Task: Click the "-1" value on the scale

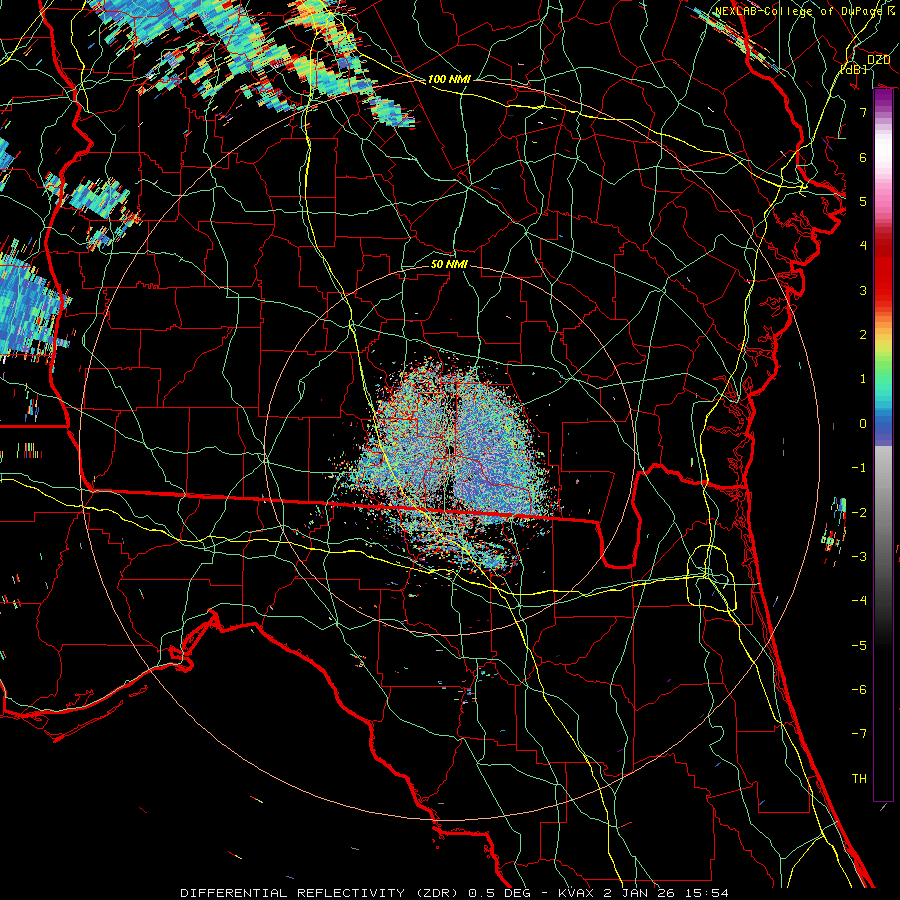Action: point(859,468)
